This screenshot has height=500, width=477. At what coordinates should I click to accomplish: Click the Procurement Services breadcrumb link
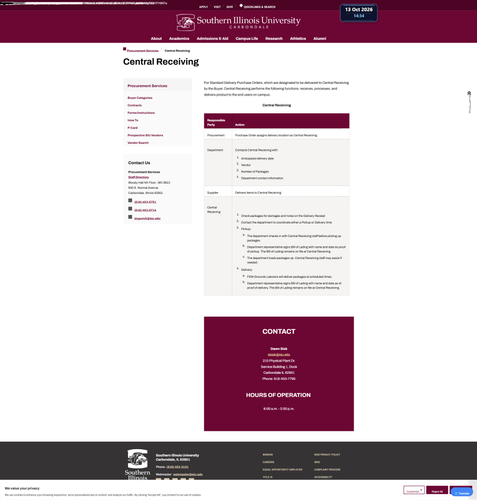tap(143, 51)
